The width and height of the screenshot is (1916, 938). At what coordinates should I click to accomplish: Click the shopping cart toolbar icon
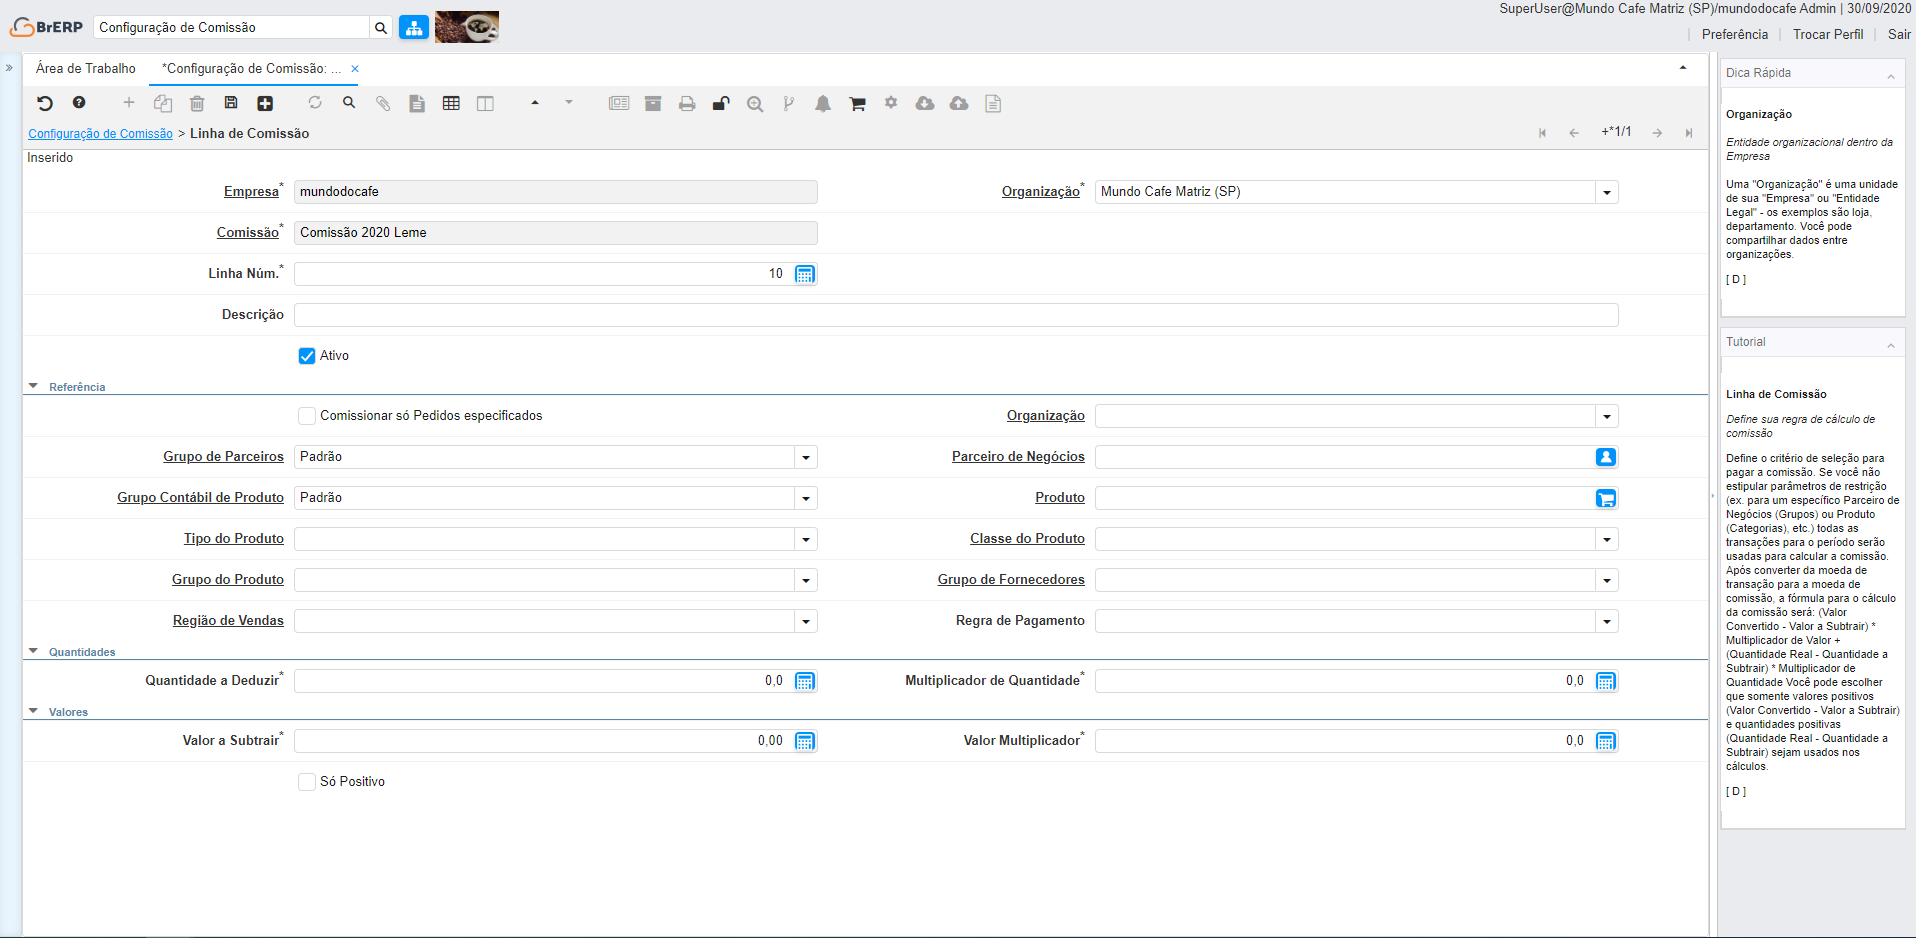click(x=857, y=103)
